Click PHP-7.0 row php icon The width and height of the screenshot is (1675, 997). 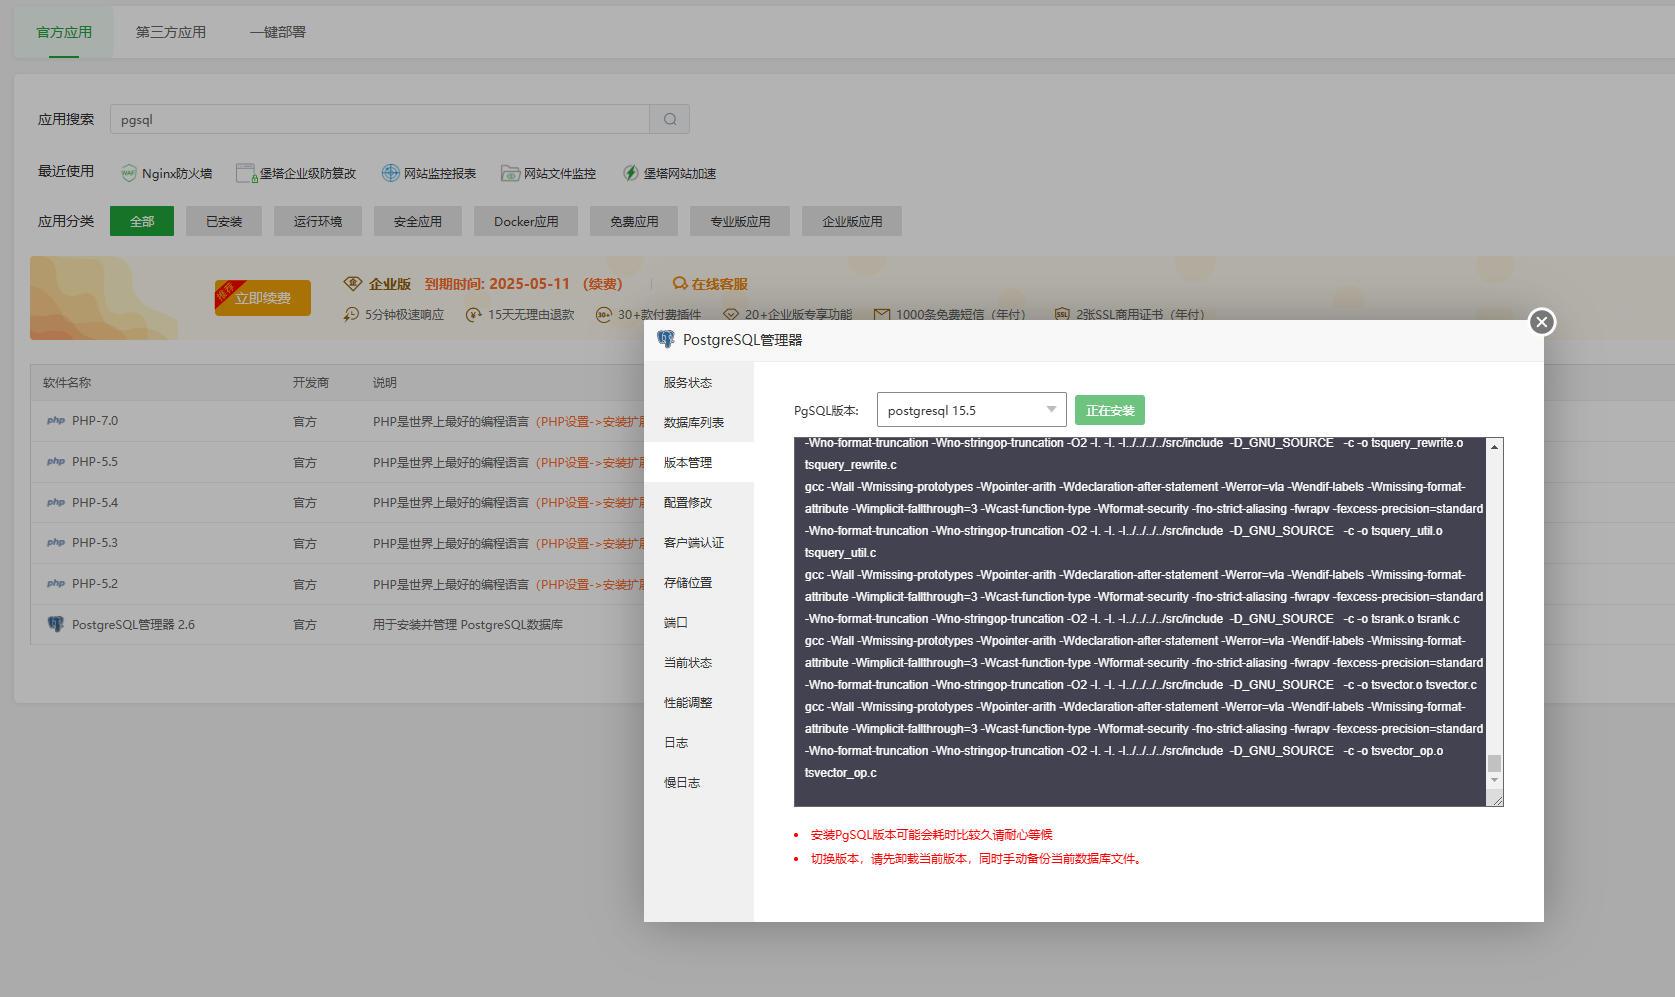(x=56, y=421)
